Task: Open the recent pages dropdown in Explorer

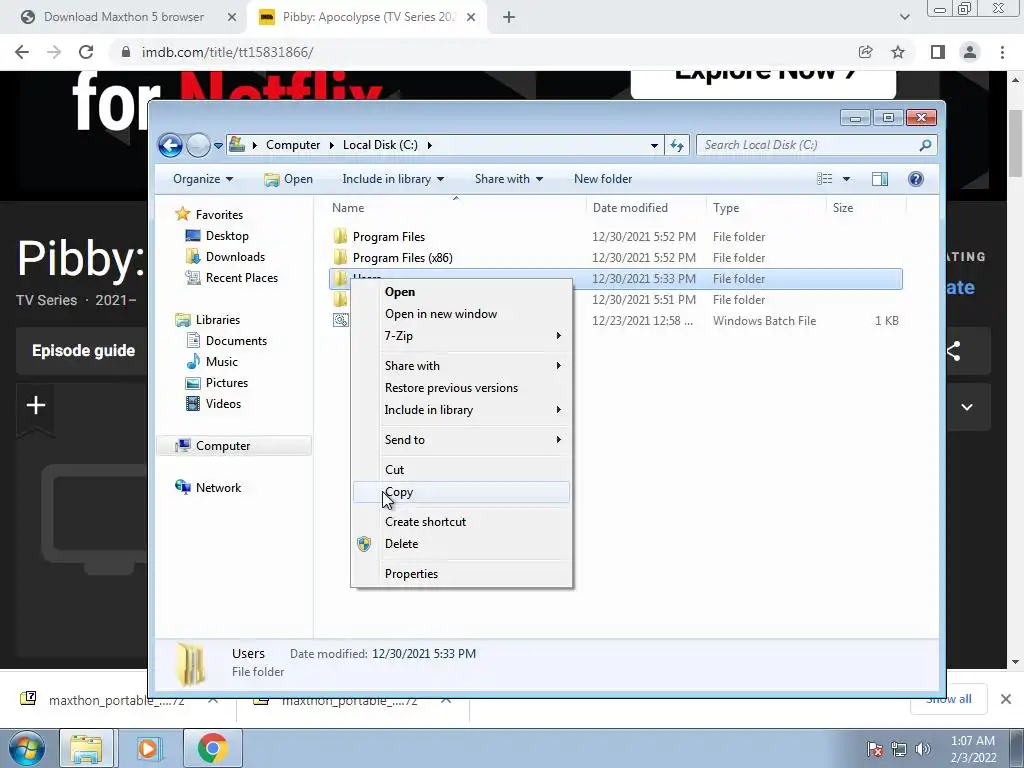Action: (218, 146)
